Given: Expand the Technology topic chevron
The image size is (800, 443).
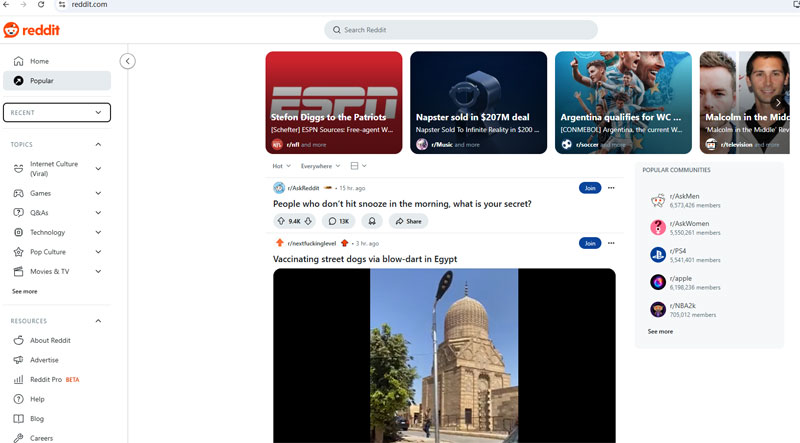Looking at the screenshot, I should tap(98, 232).
